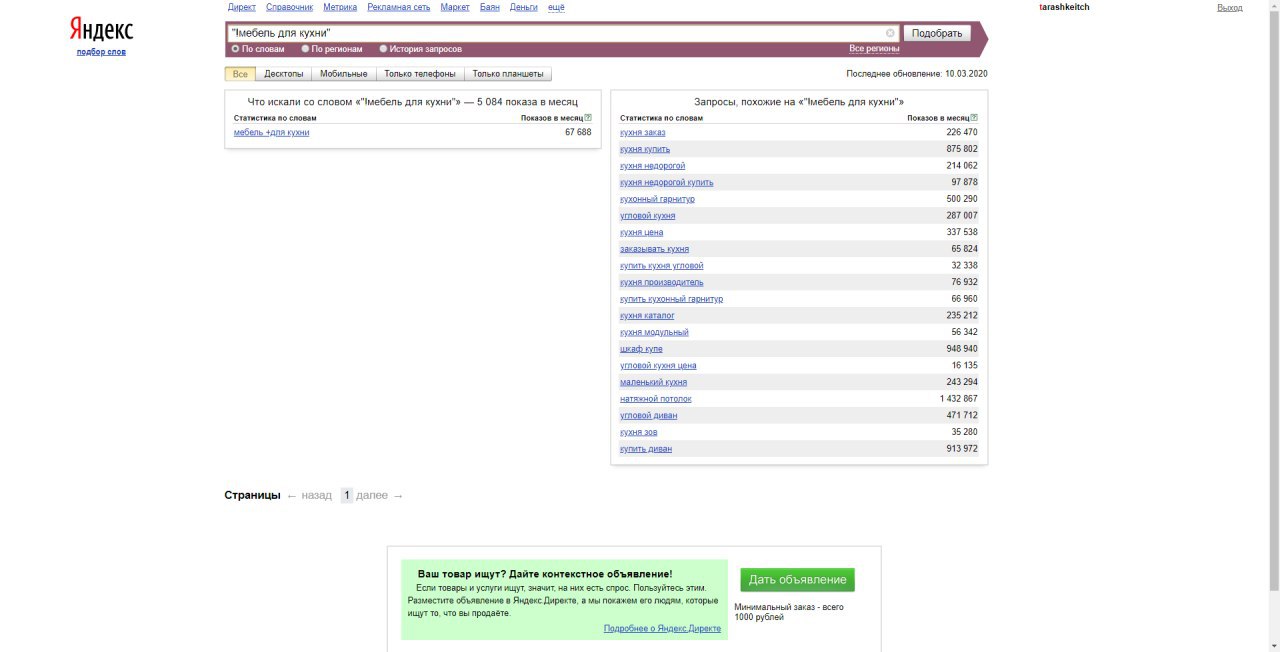Click Последнее обновление: 10.03.2020 text
1280x652 pixels.
pos(917,74)
